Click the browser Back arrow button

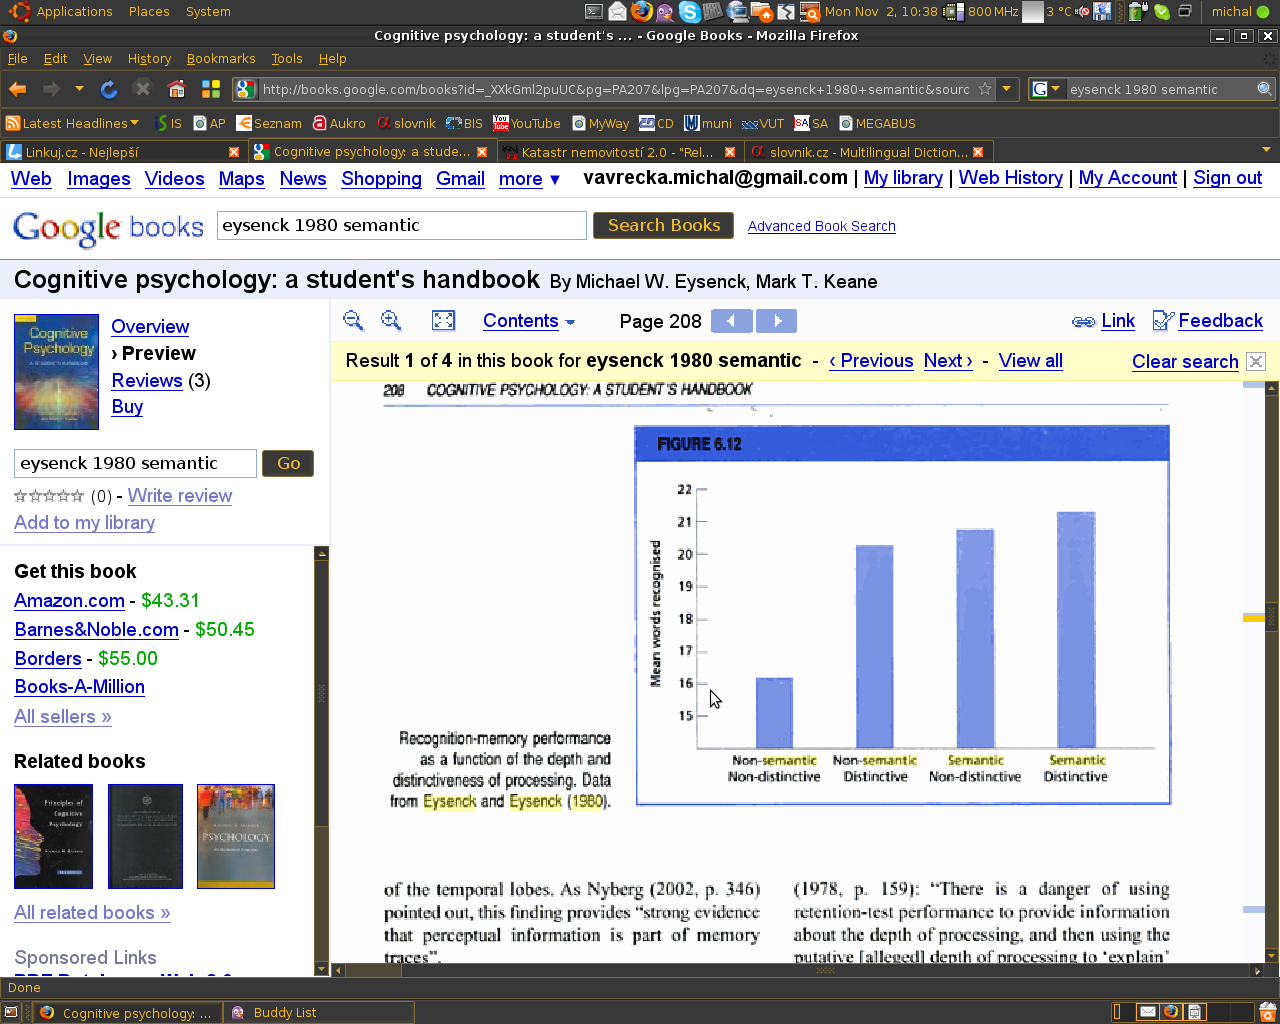click(18, 89)
